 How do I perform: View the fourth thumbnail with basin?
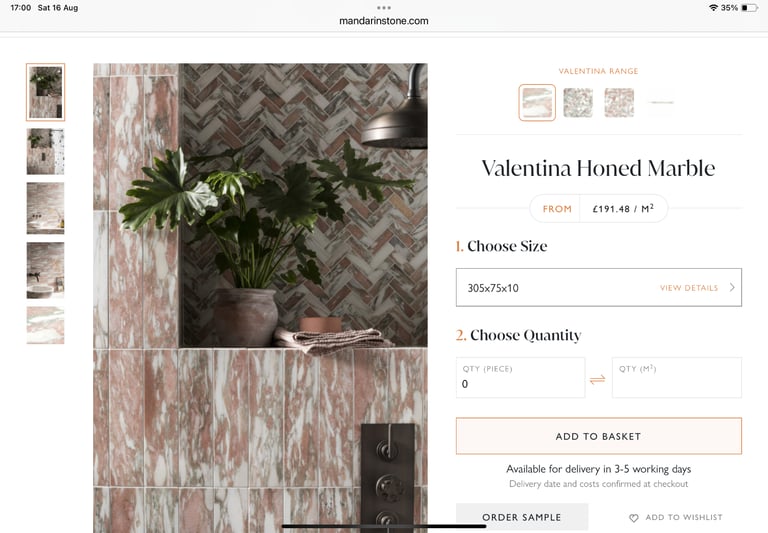46,270
